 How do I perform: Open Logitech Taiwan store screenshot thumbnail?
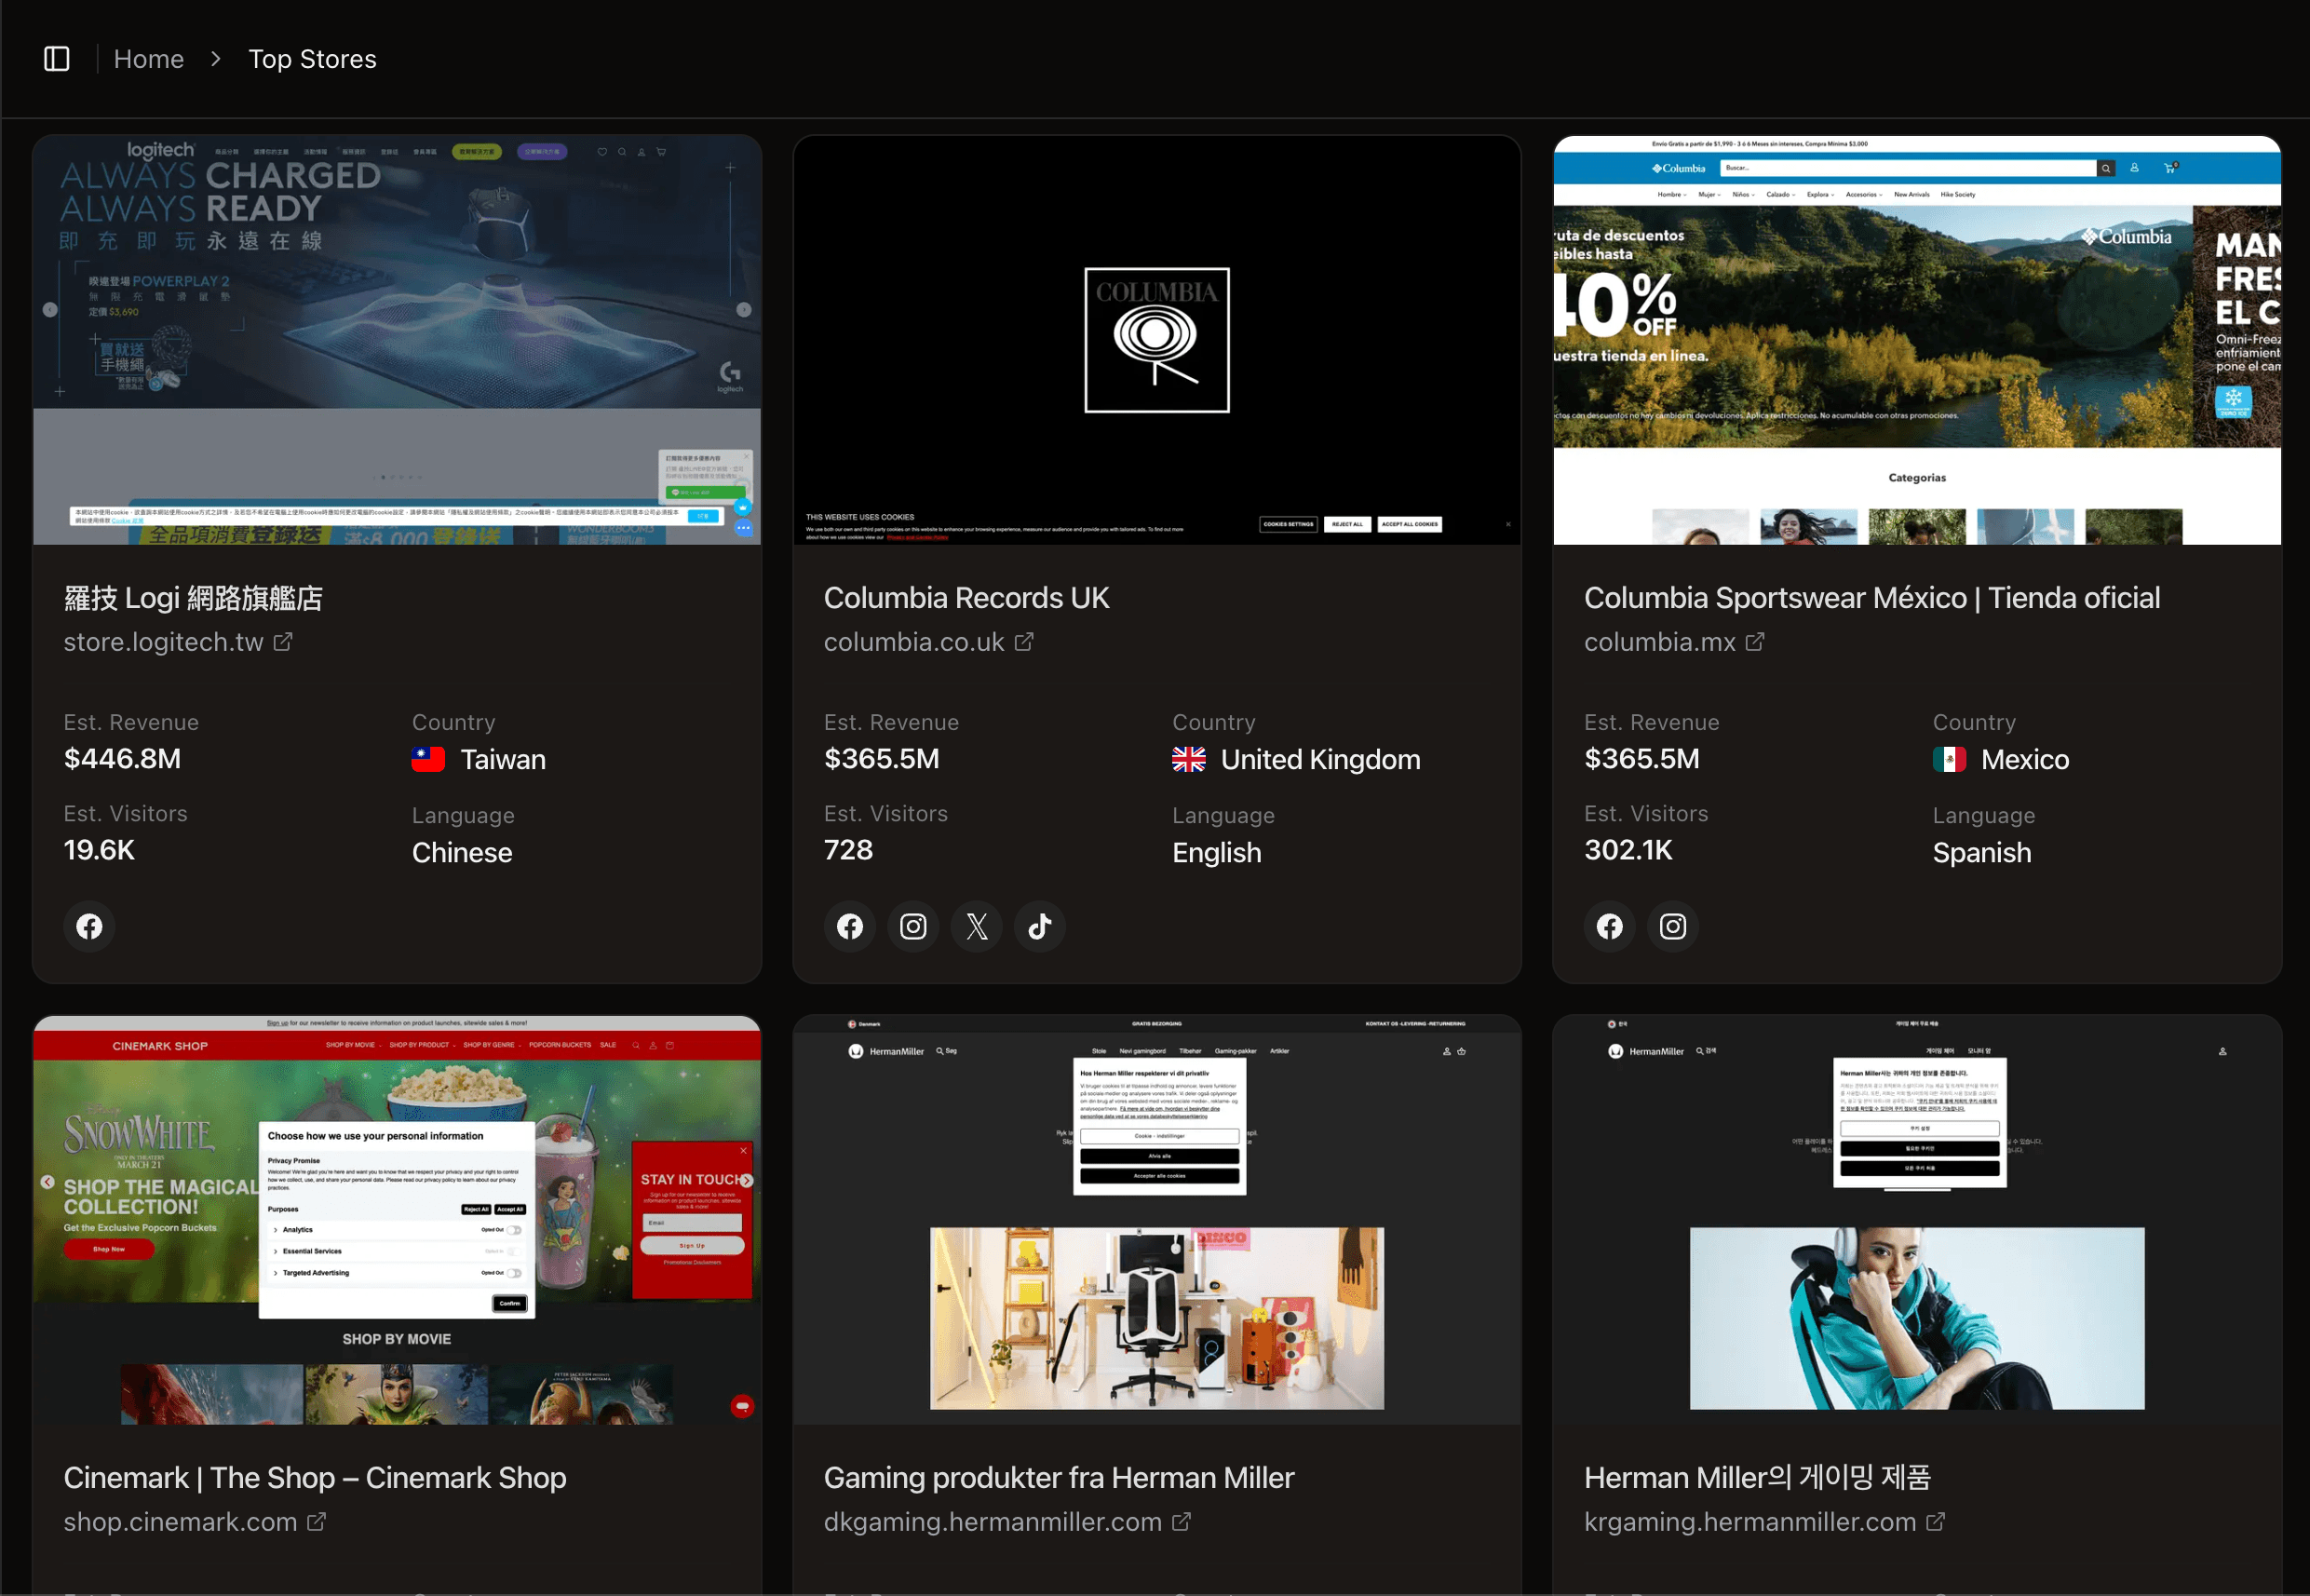[397, 340]
